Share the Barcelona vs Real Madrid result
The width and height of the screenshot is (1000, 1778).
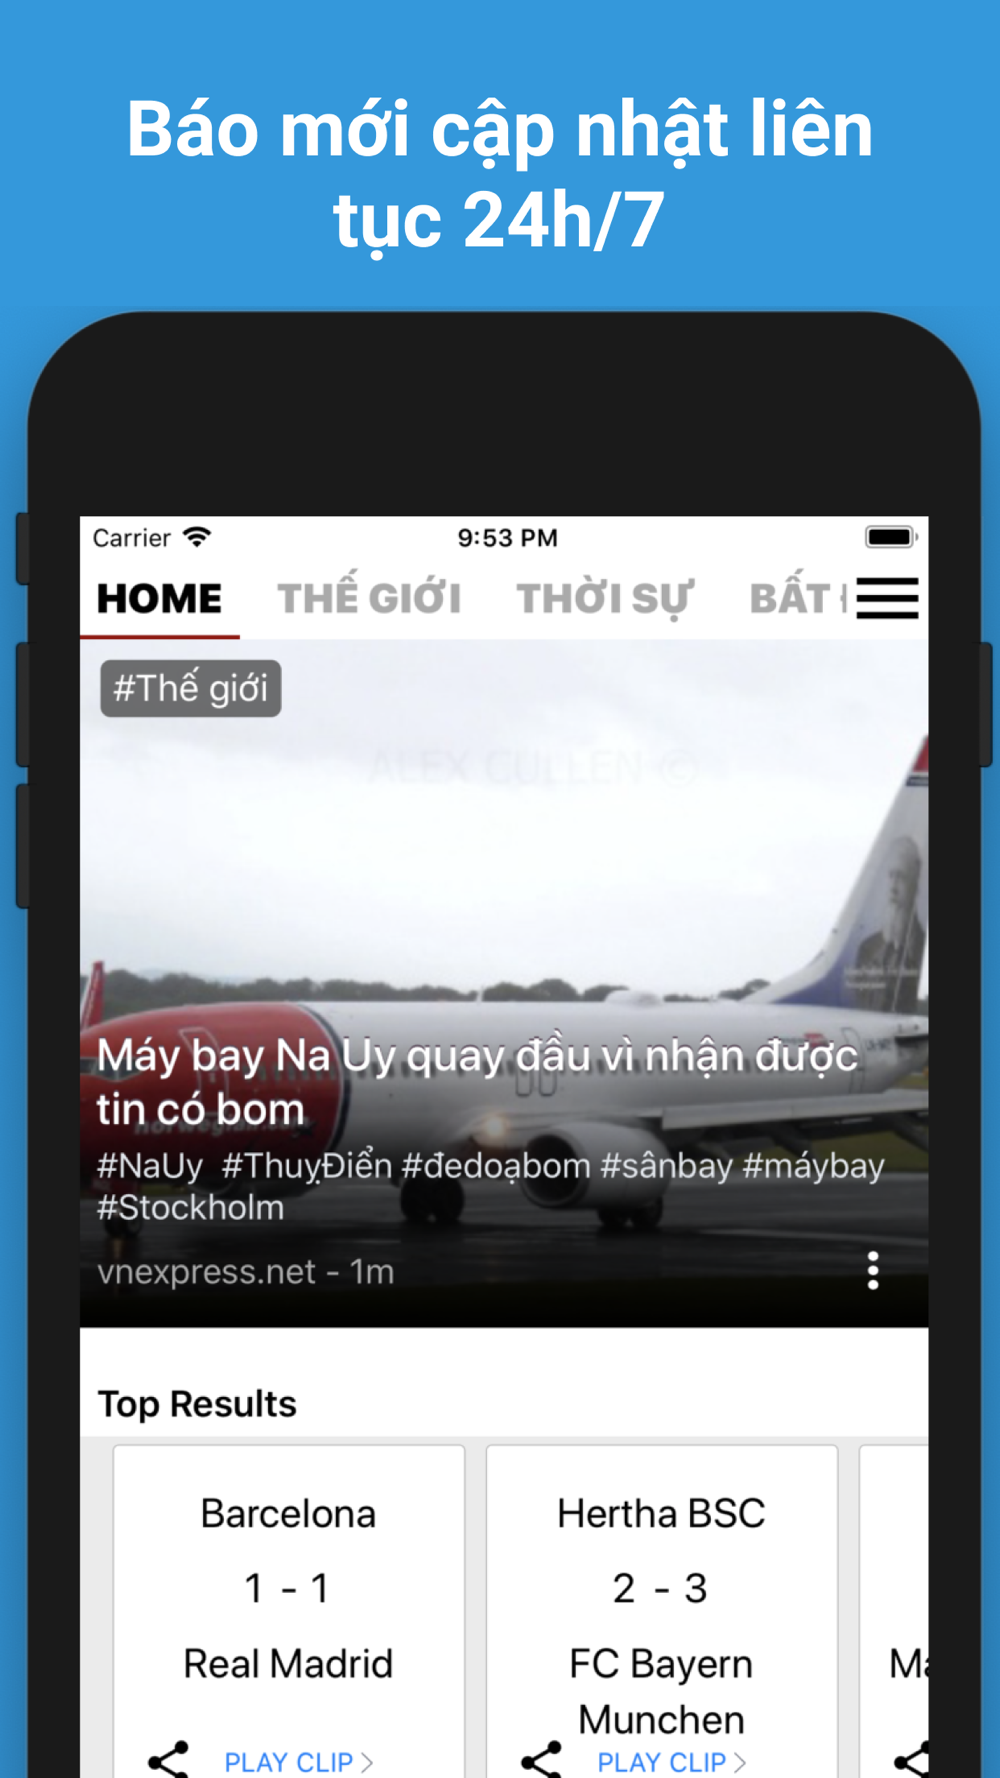point(168,1760)
